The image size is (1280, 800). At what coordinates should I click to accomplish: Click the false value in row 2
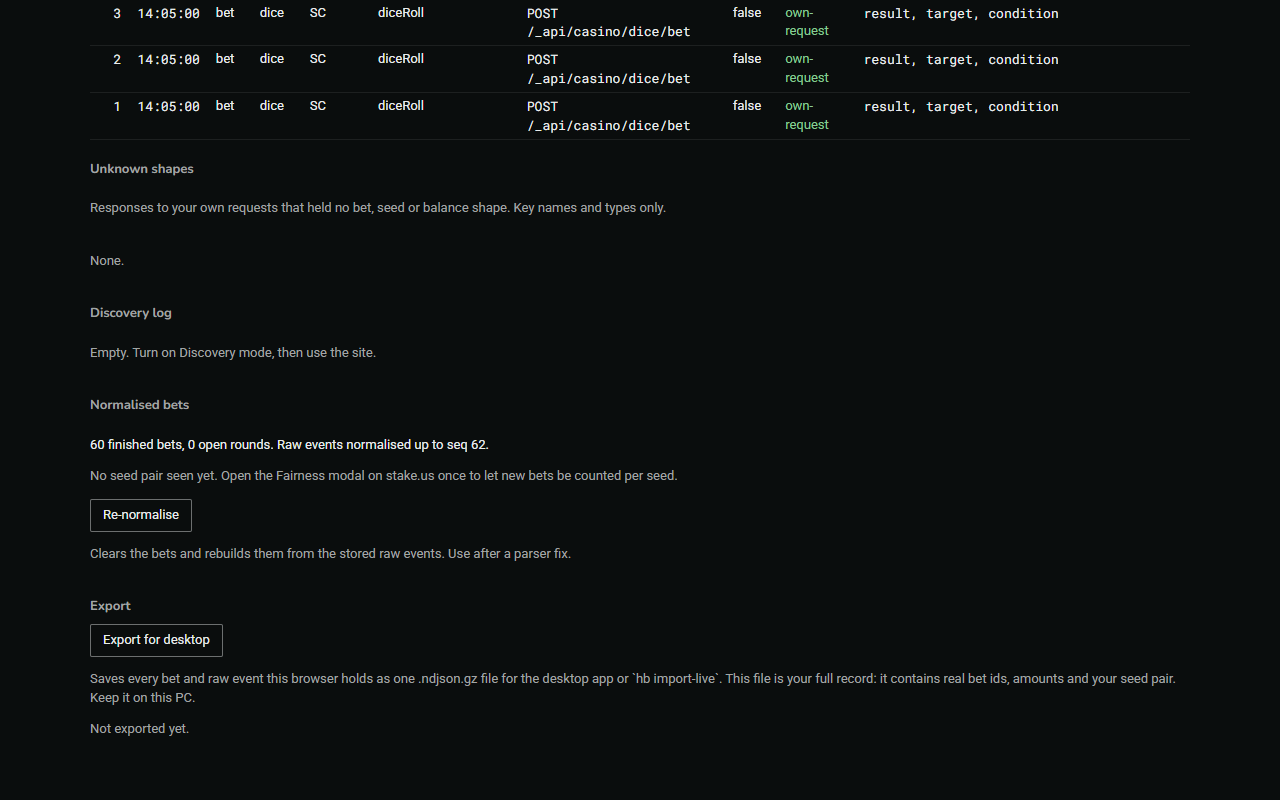coord(747,59)
